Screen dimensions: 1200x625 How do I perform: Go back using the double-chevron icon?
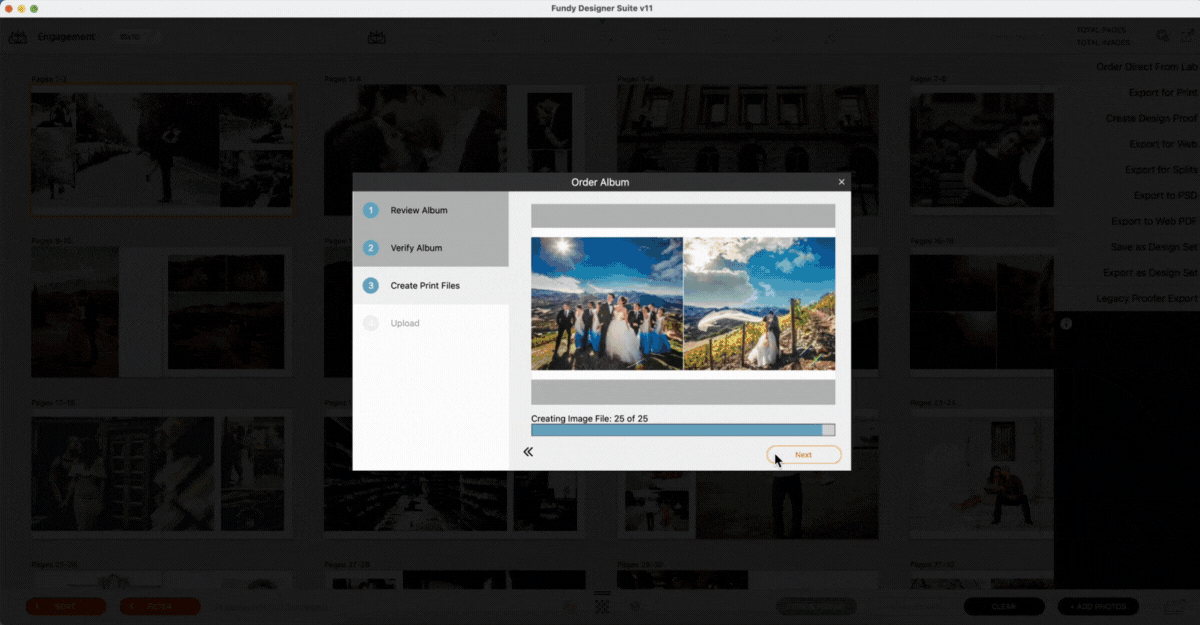coord(528,452)
